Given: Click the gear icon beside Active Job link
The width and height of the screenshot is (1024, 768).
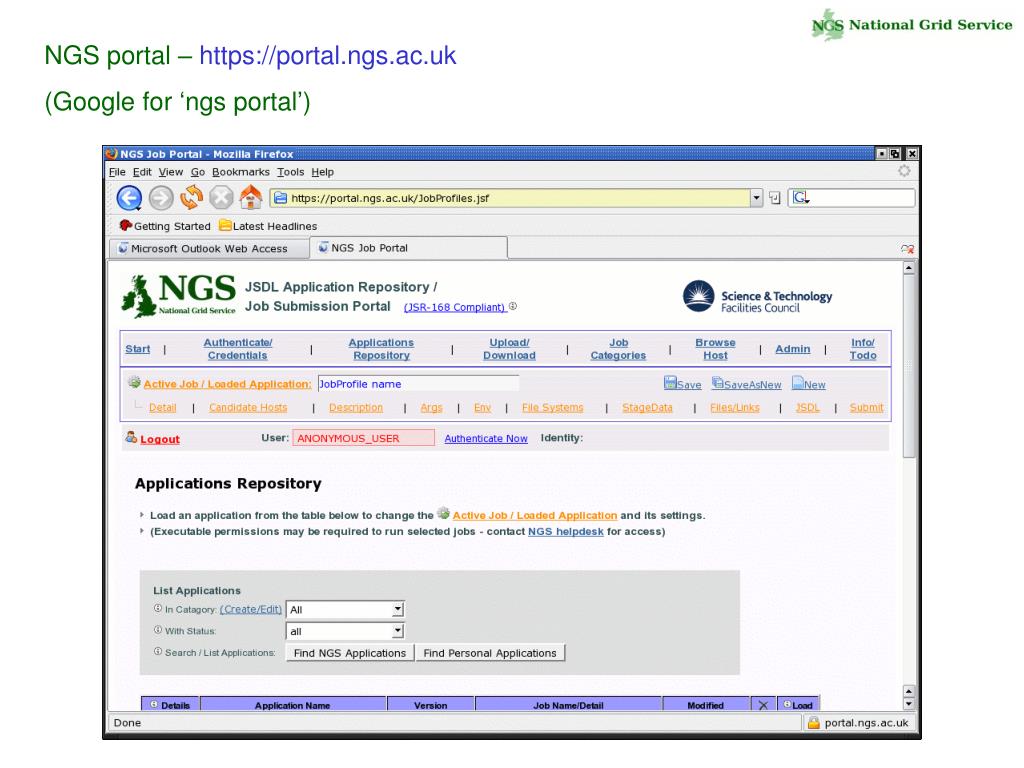Looking at the screenshot, I should coord(135,382).
